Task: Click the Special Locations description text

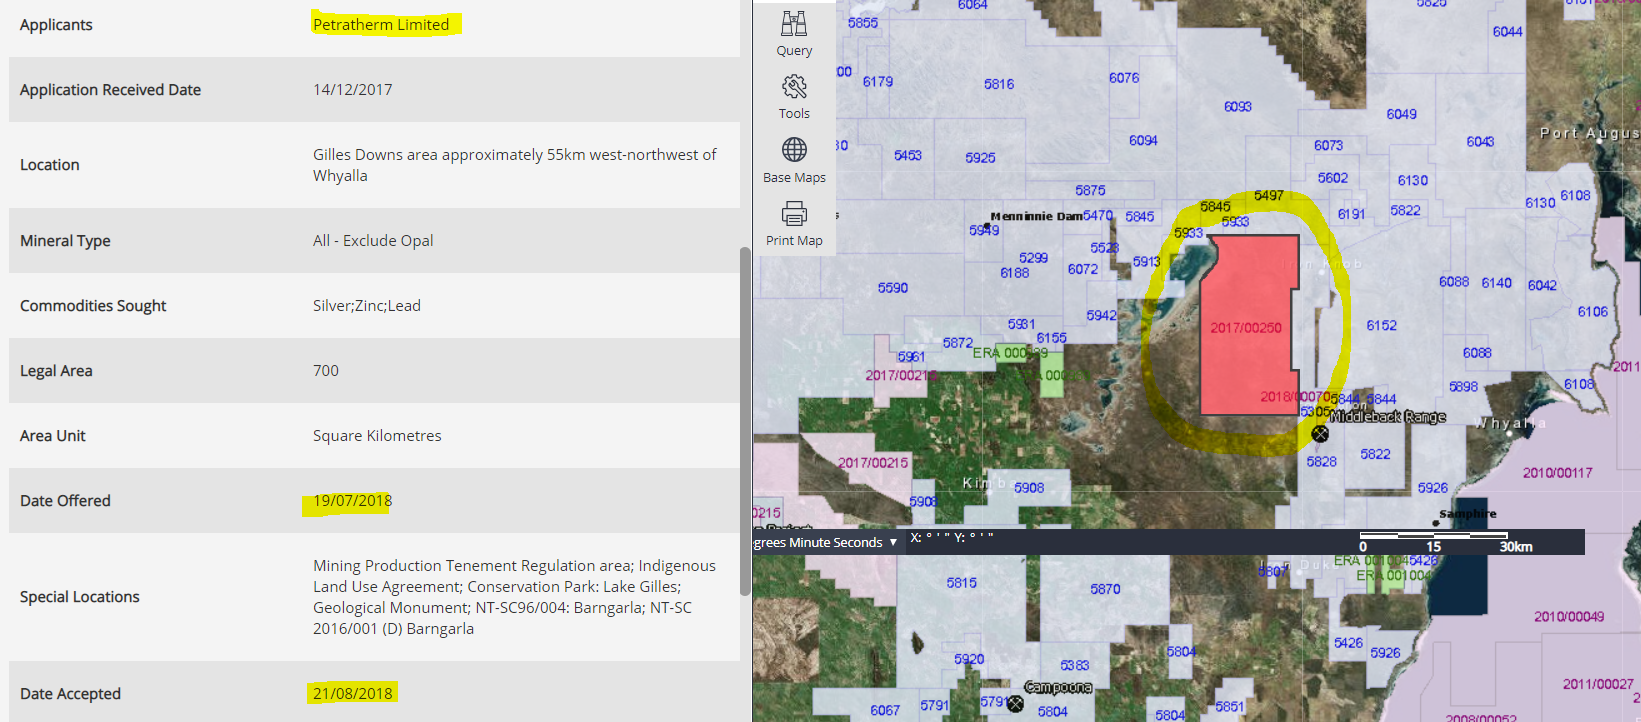Action: click(x=514, y=597)
